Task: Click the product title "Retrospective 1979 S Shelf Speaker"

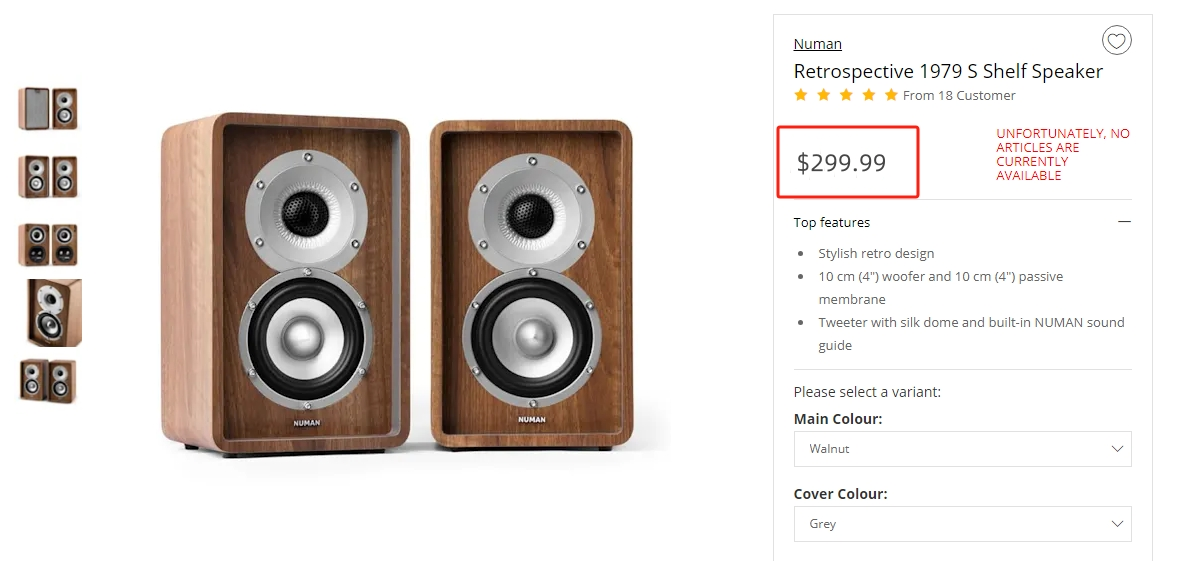Action: tap(947, 72)
